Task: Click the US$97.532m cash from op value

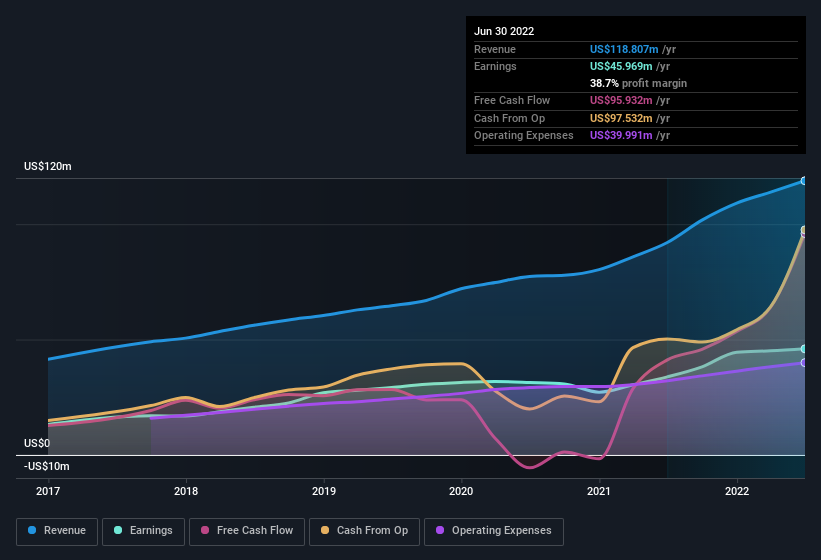Action: click(x=621, y=118)
